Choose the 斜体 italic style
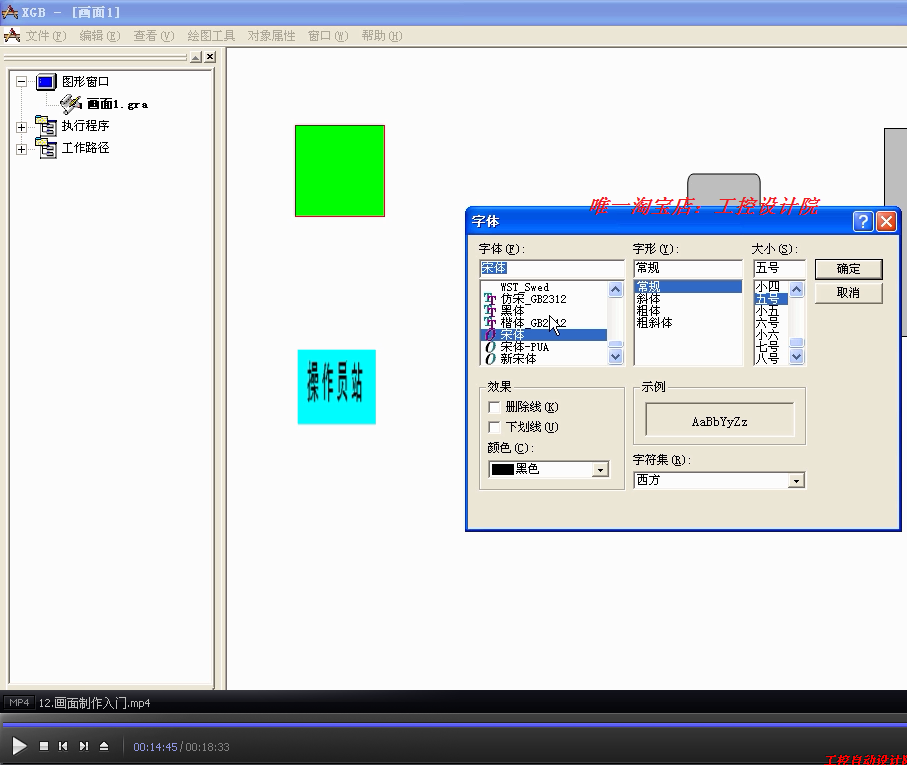Image resolution: width=907 pixels, height=765 pixels. point(648,299)
